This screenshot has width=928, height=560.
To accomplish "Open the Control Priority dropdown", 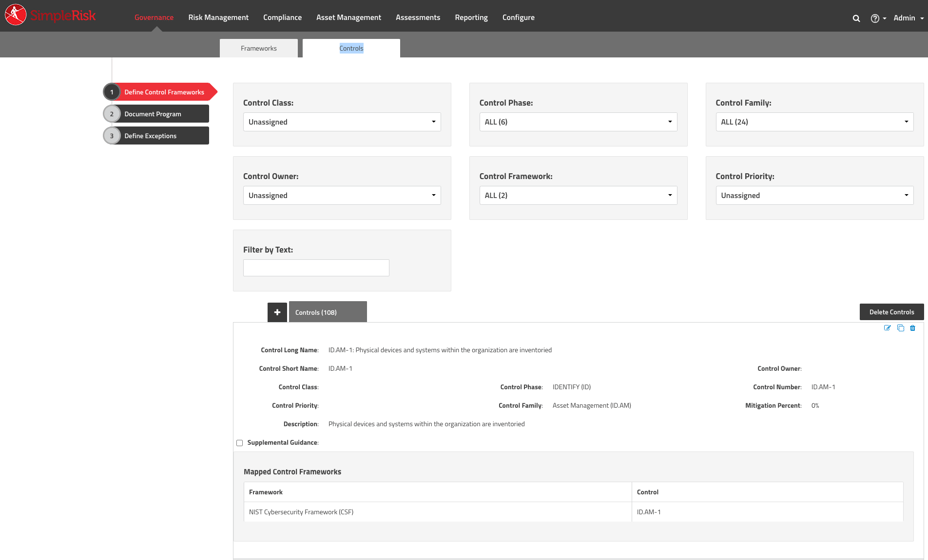I will pos(814,196).
